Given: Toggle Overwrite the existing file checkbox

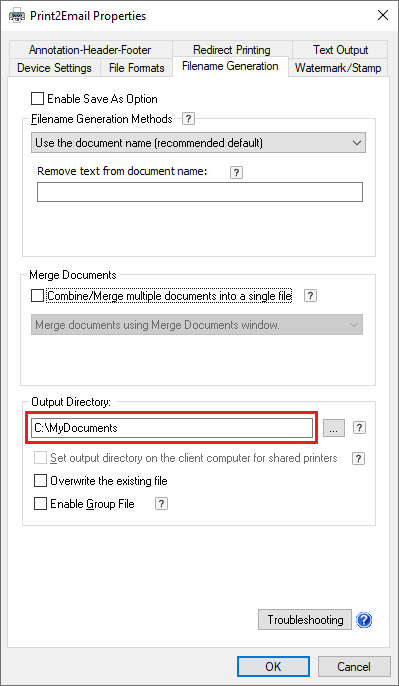Looking at the screenshot, I should [x=40, y=481].
